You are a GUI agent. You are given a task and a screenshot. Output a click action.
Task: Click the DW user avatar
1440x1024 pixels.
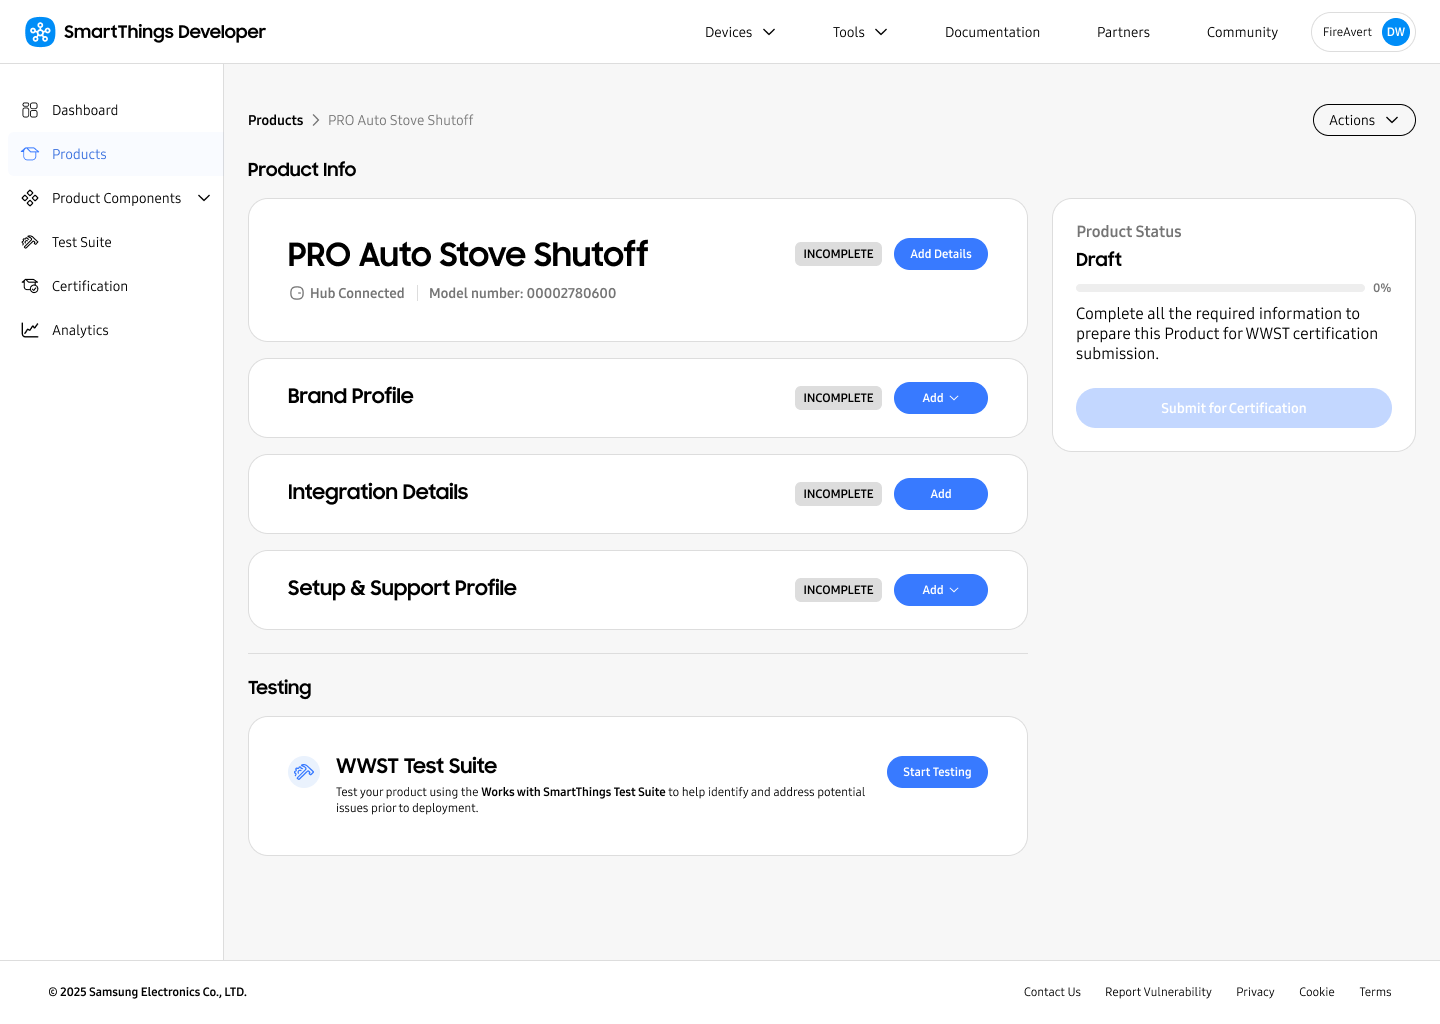(1395, 32)
